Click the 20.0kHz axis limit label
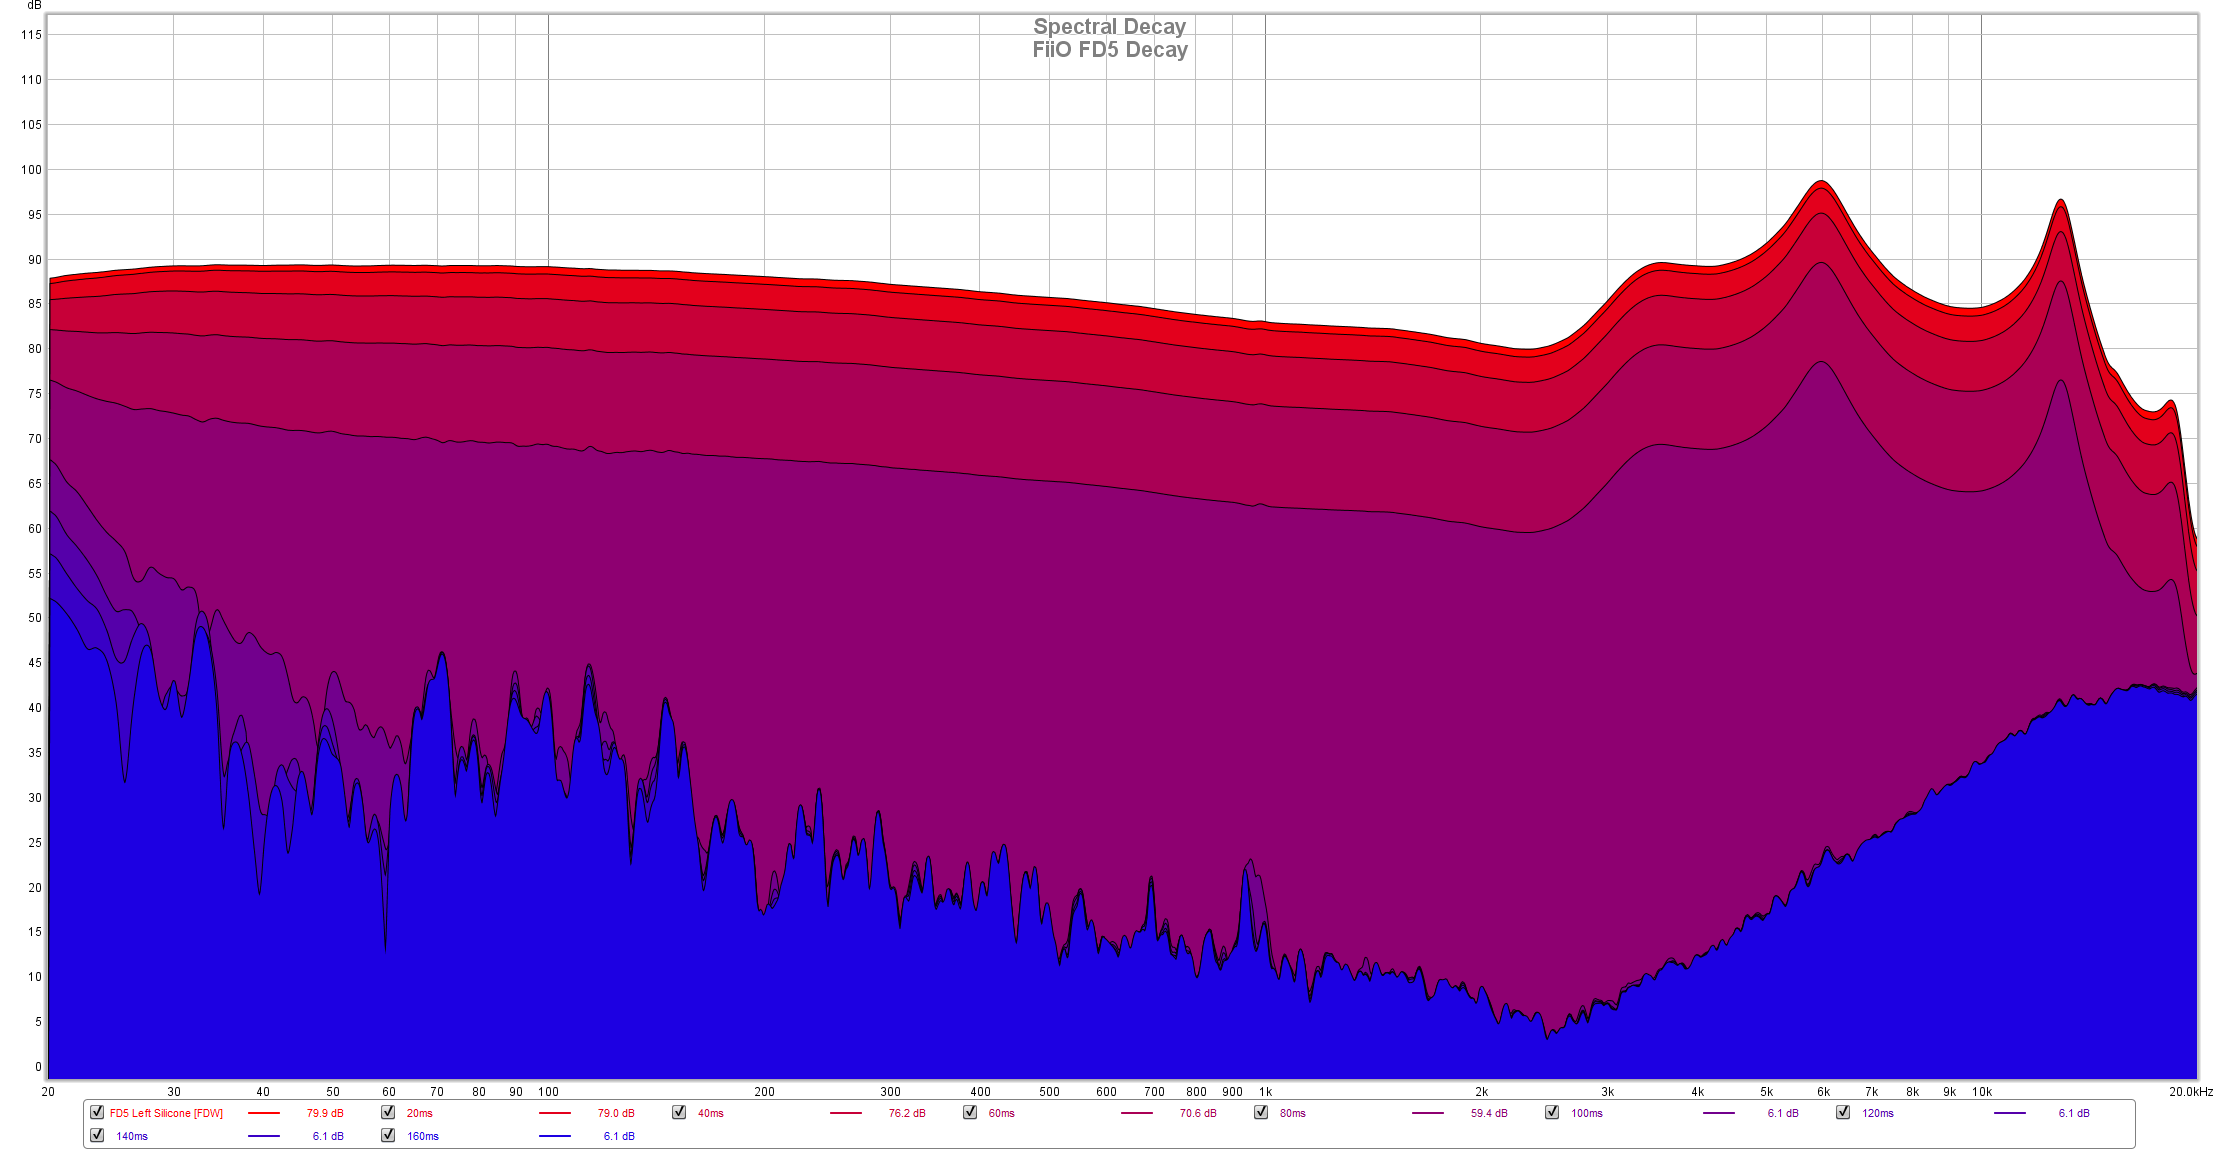This screenshot has width=2220, height=1150. pos(2190,1092)
